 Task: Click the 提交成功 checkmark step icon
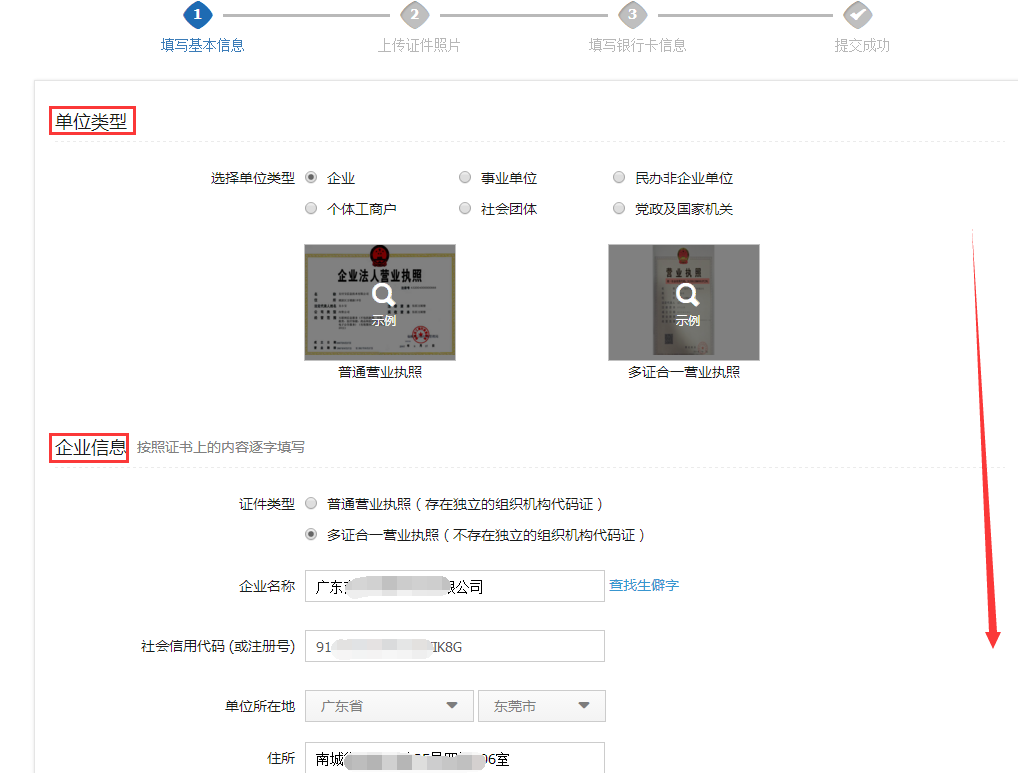tap(857, 14)
